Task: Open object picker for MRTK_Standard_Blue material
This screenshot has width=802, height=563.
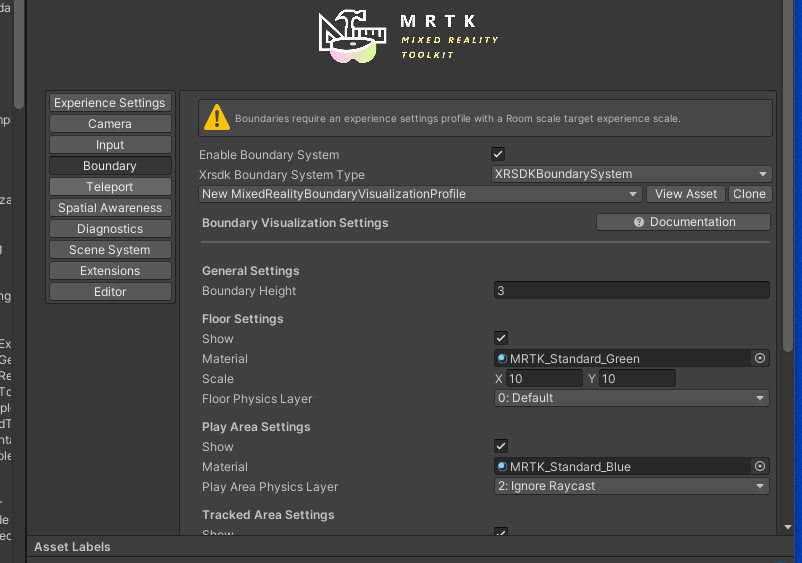Action: [760, 466]
